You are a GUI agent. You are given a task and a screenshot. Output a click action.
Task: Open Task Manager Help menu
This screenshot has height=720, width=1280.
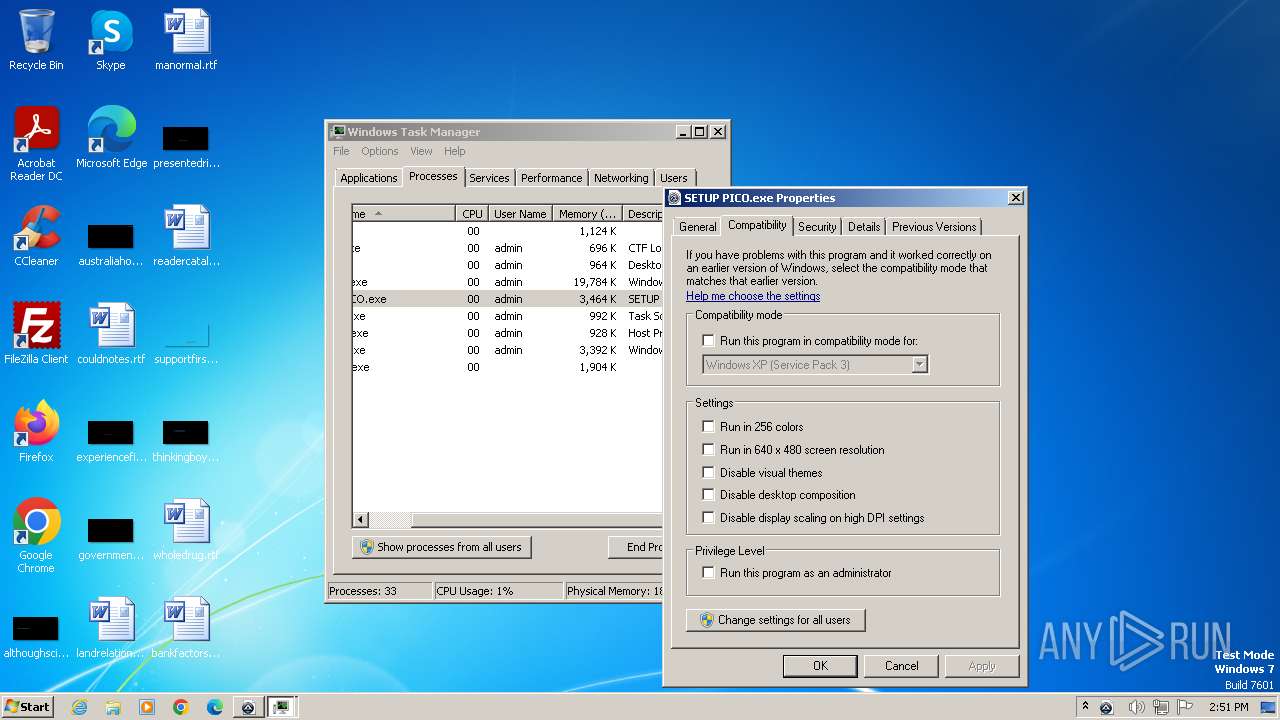[x=455, y=151]
